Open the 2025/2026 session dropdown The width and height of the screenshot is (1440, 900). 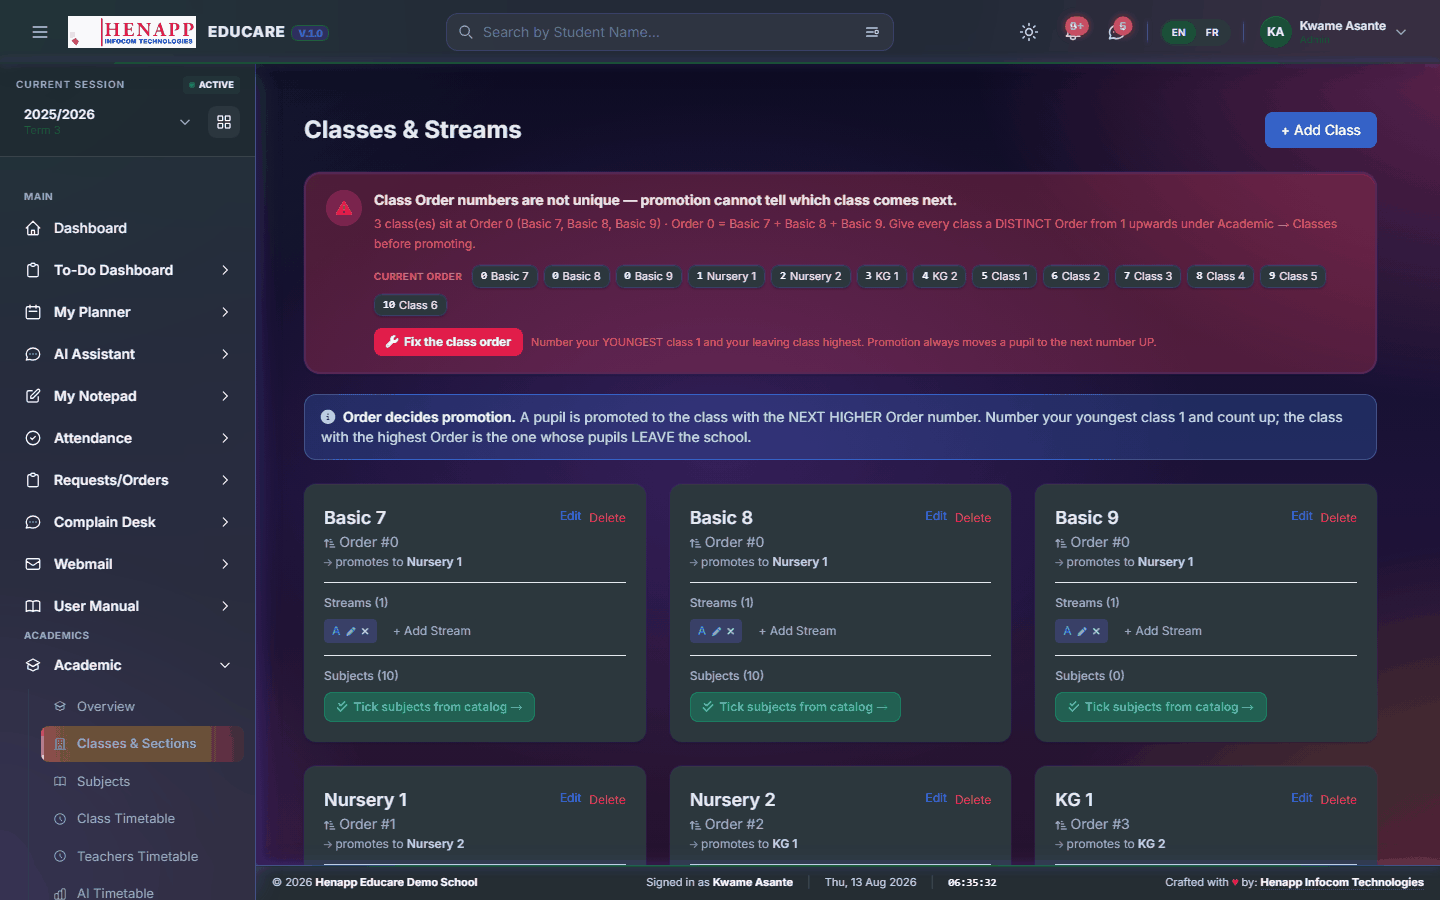(x=105, y=122)
